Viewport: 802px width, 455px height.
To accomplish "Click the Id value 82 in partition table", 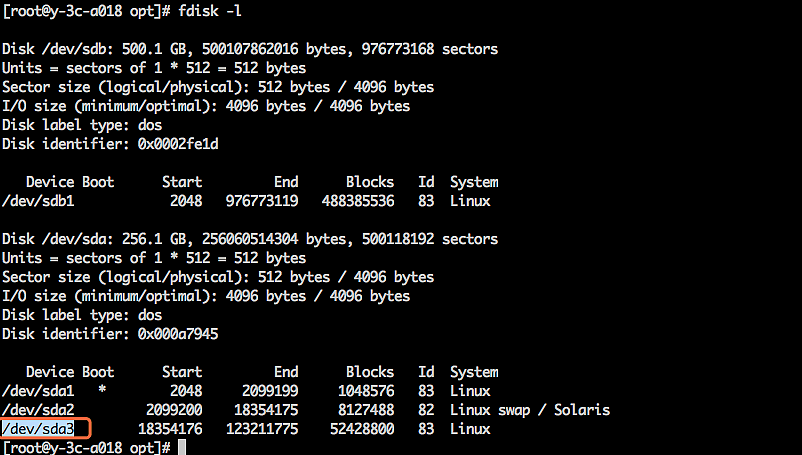I will tap(426, 410).
